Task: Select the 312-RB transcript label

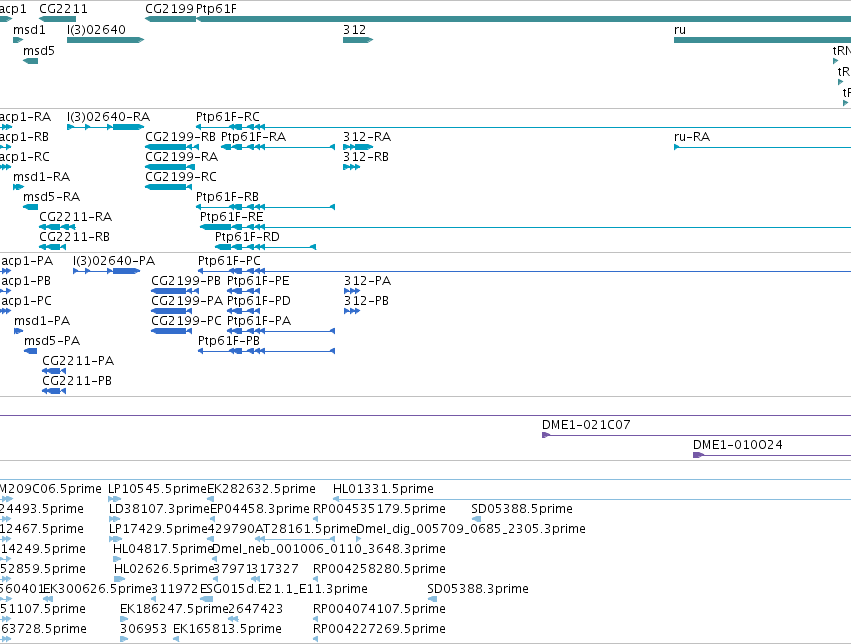Action: click(x=366, y=157)
